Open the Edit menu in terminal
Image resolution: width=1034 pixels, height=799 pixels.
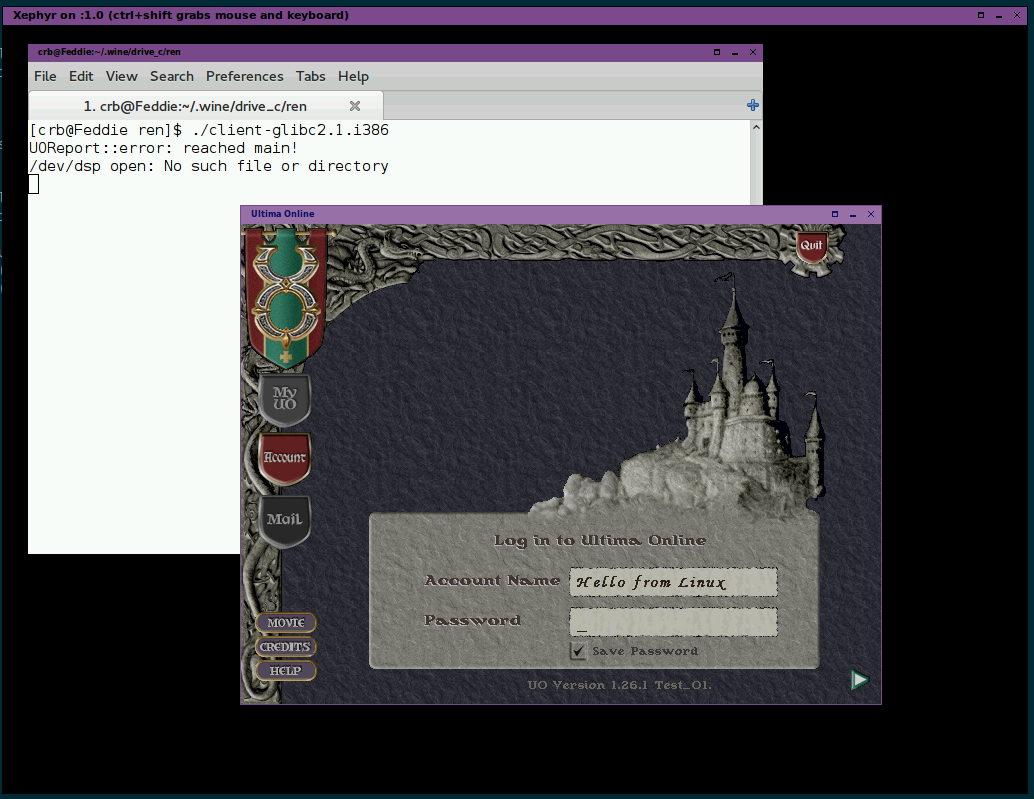[81, 76]
